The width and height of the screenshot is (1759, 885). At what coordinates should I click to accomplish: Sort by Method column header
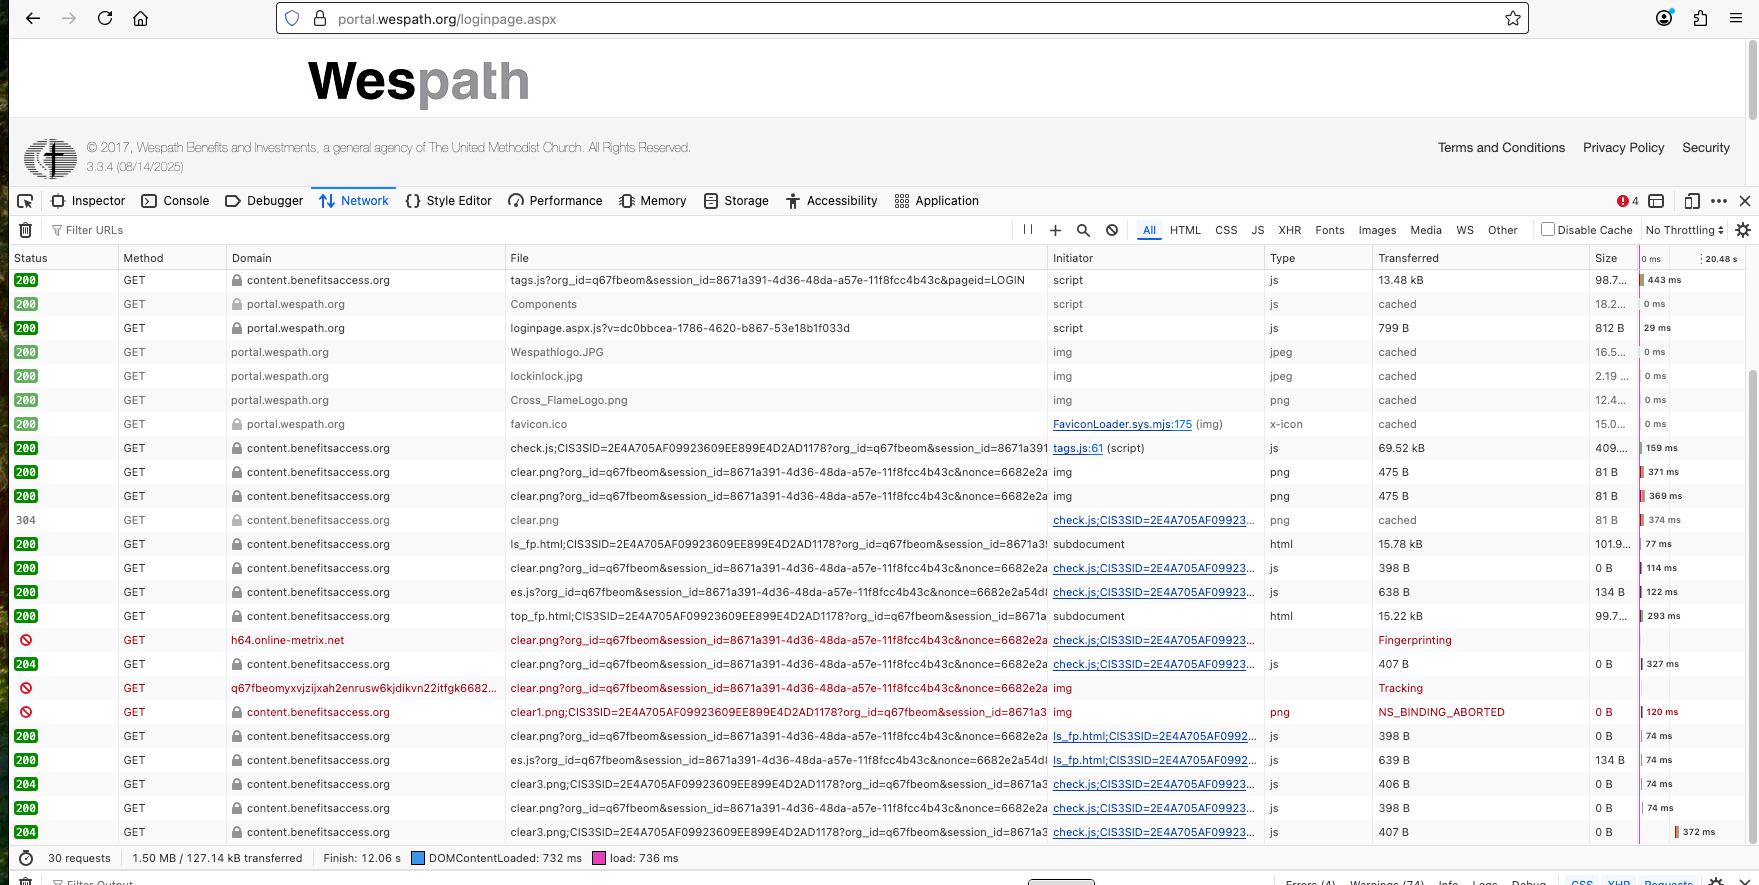click(x=172, y=258)
